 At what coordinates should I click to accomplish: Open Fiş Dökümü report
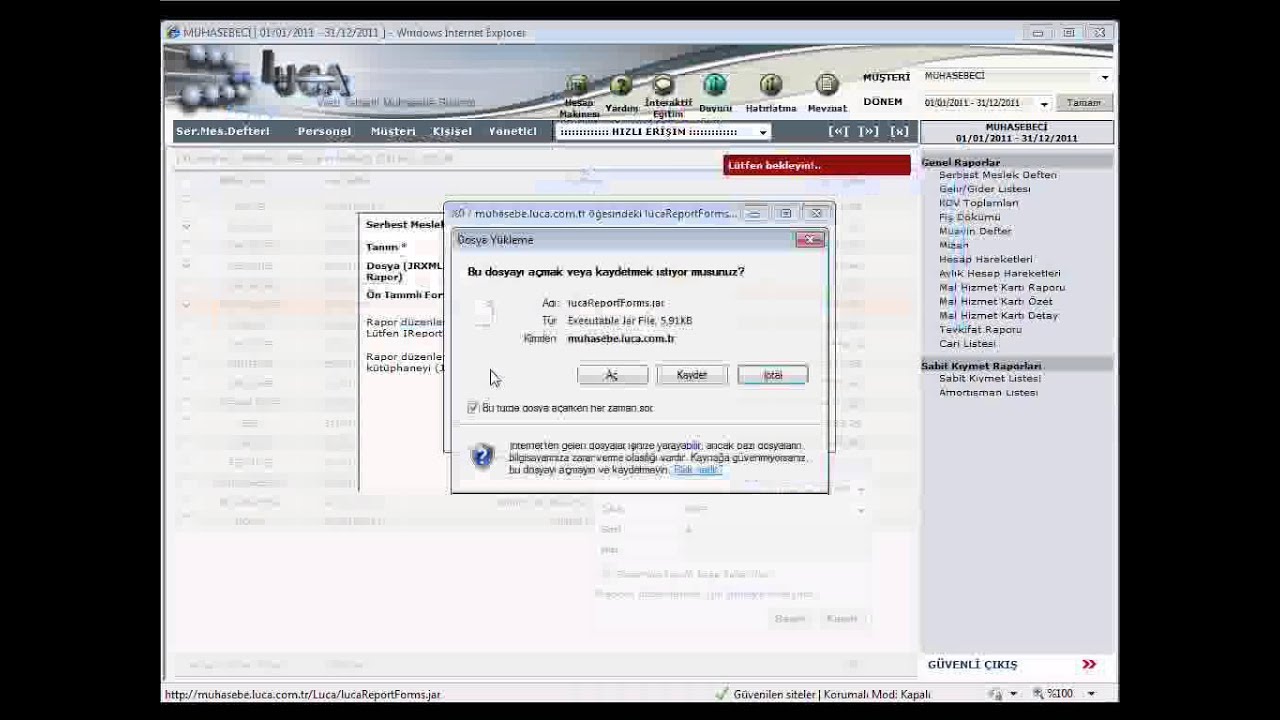pos(969,217)
